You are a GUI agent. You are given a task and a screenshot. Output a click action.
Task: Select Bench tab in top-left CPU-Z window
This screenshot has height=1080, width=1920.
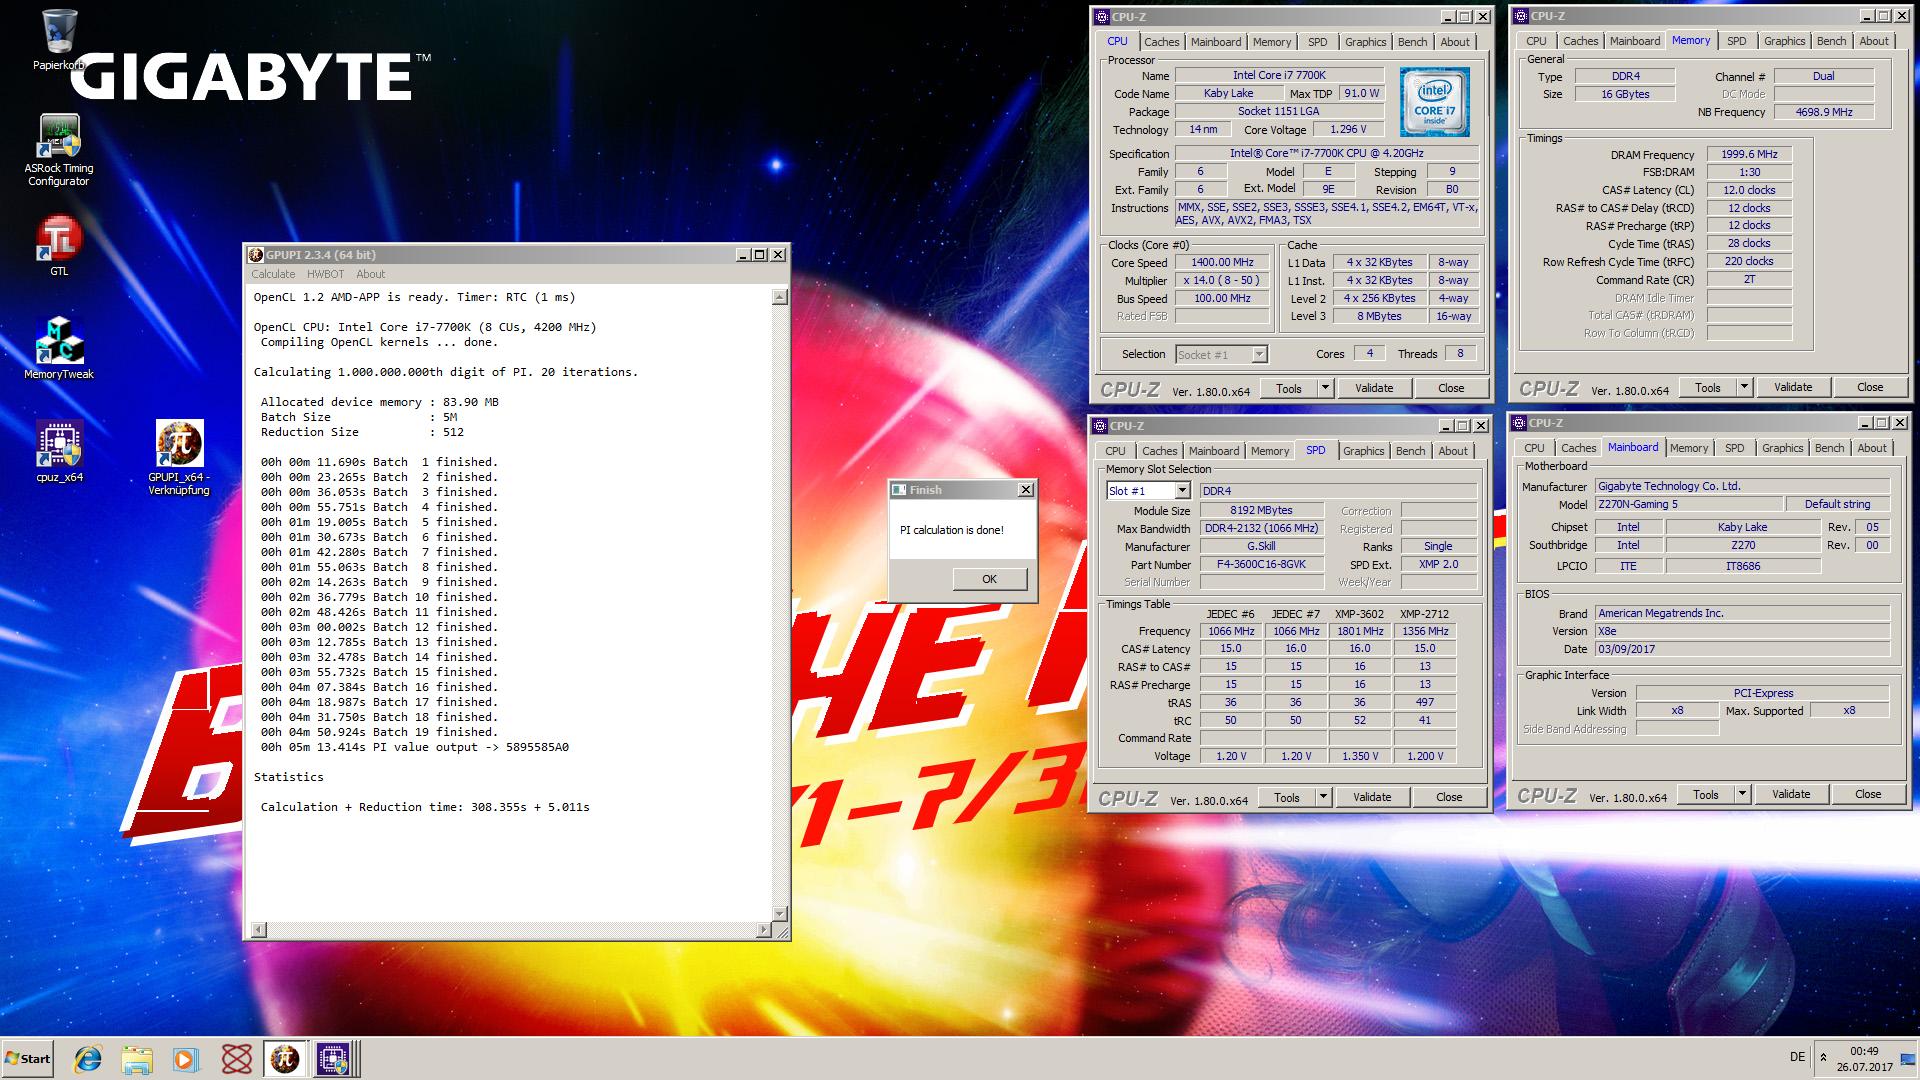coord(1412,42)
